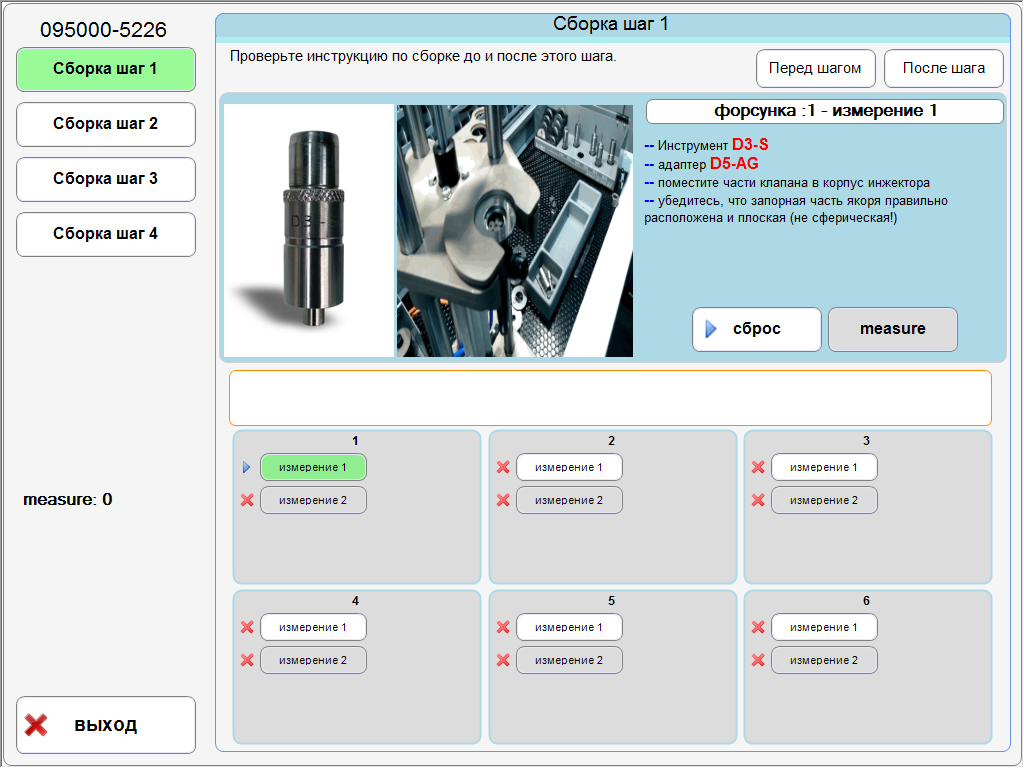
Task: Click red X beside injector 1 измерение 2
Action: click(247, 500)
